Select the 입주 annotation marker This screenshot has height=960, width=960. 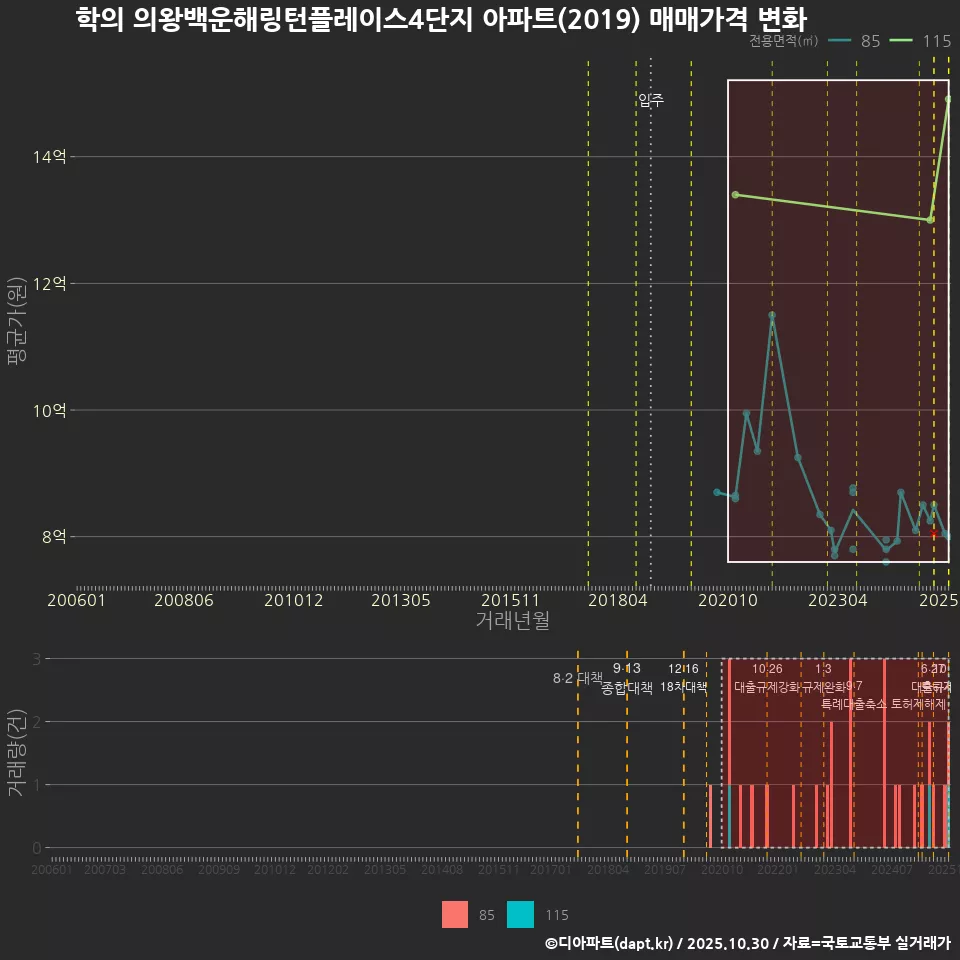pyautogui.click(x=651, y=99)
